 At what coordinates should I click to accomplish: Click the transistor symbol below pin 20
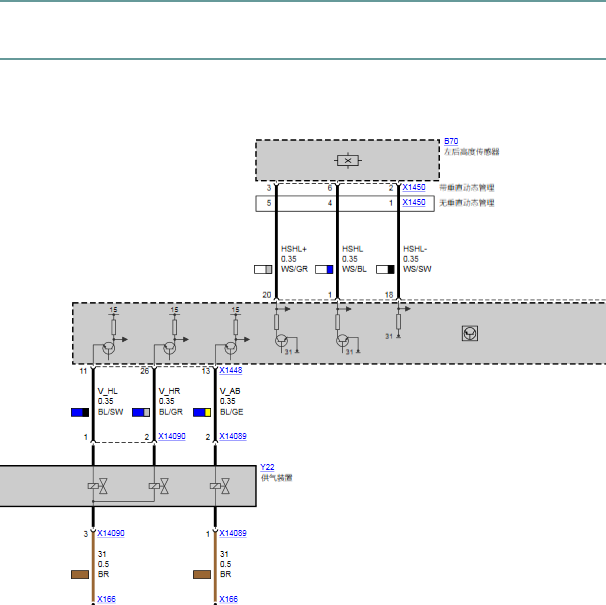[x=281, y=341]
